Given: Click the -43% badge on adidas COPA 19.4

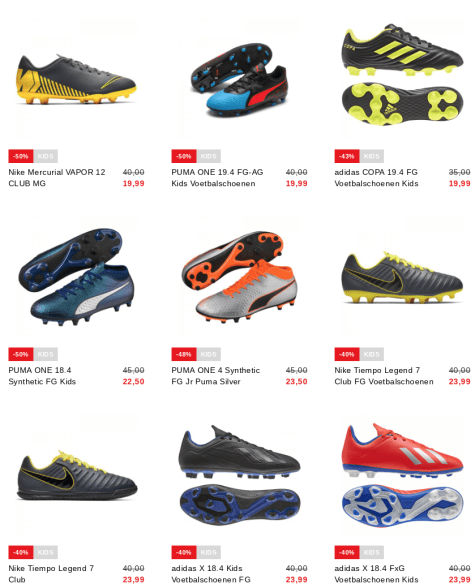Looking at the screenshot, I should pyautogui.click(x=347, y=156).
